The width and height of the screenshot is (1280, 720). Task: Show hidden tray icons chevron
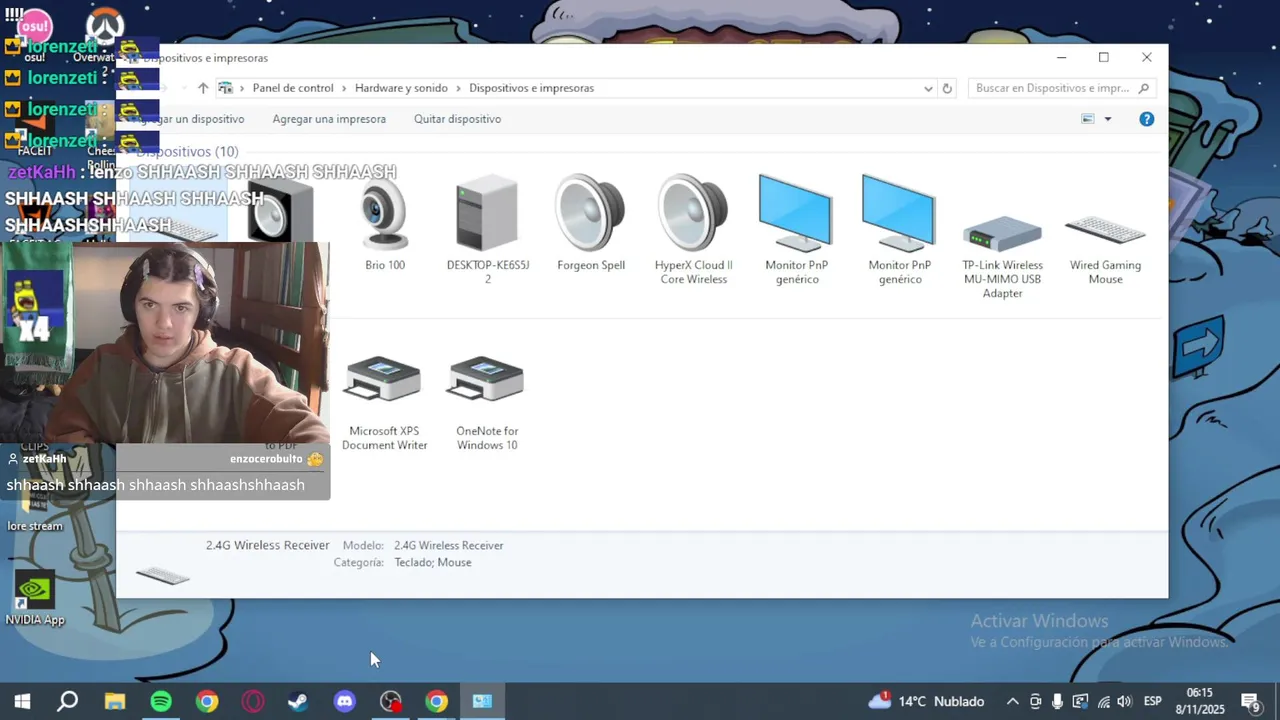click(x=1012, y=701)
